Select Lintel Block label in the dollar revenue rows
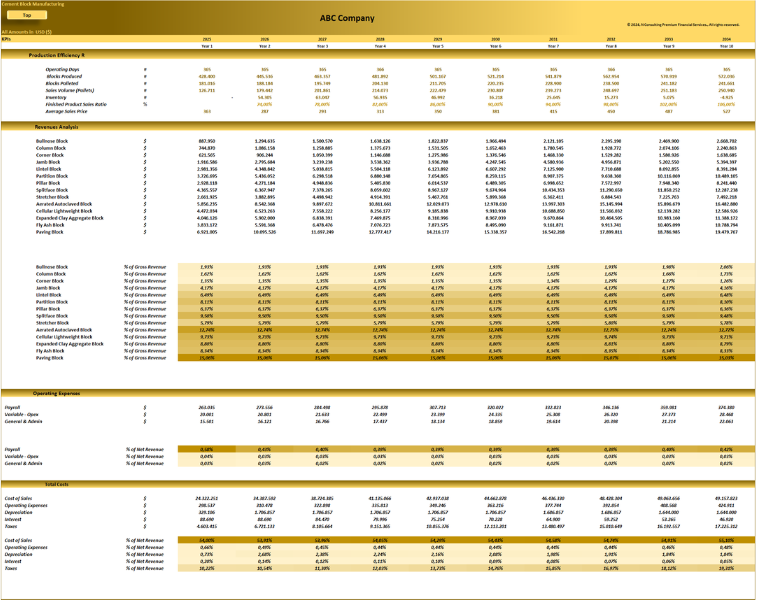Image resolution: width=759 pixels, height=600 pixels. coord(48,169)
